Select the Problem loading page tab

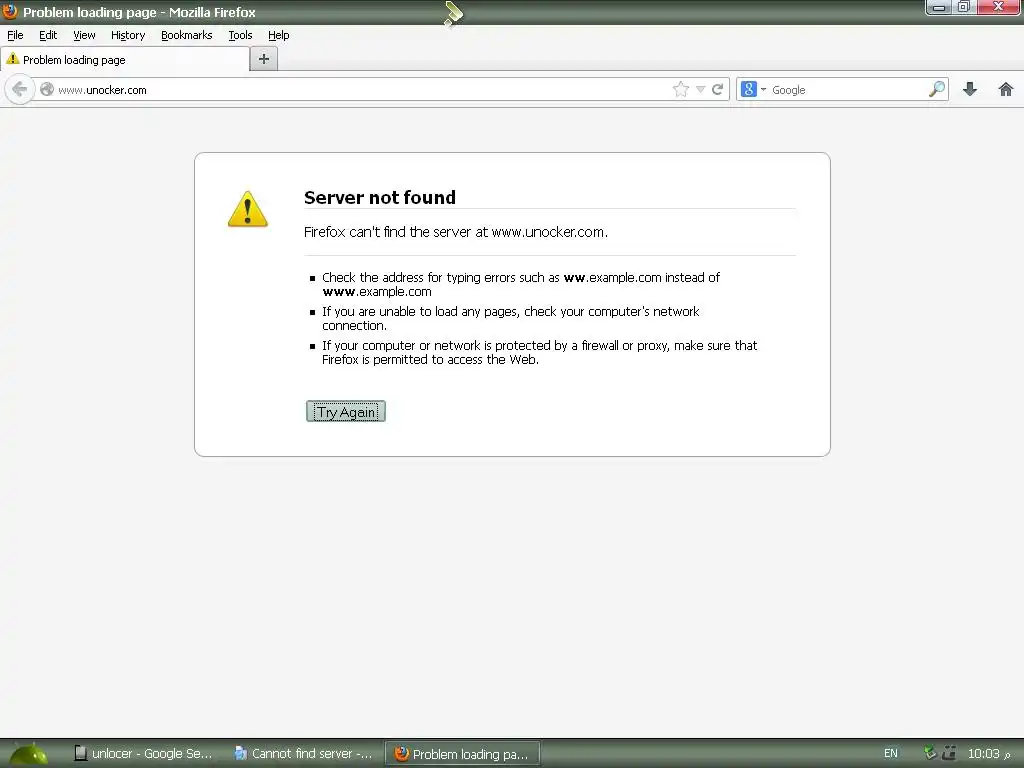[125, 59]
